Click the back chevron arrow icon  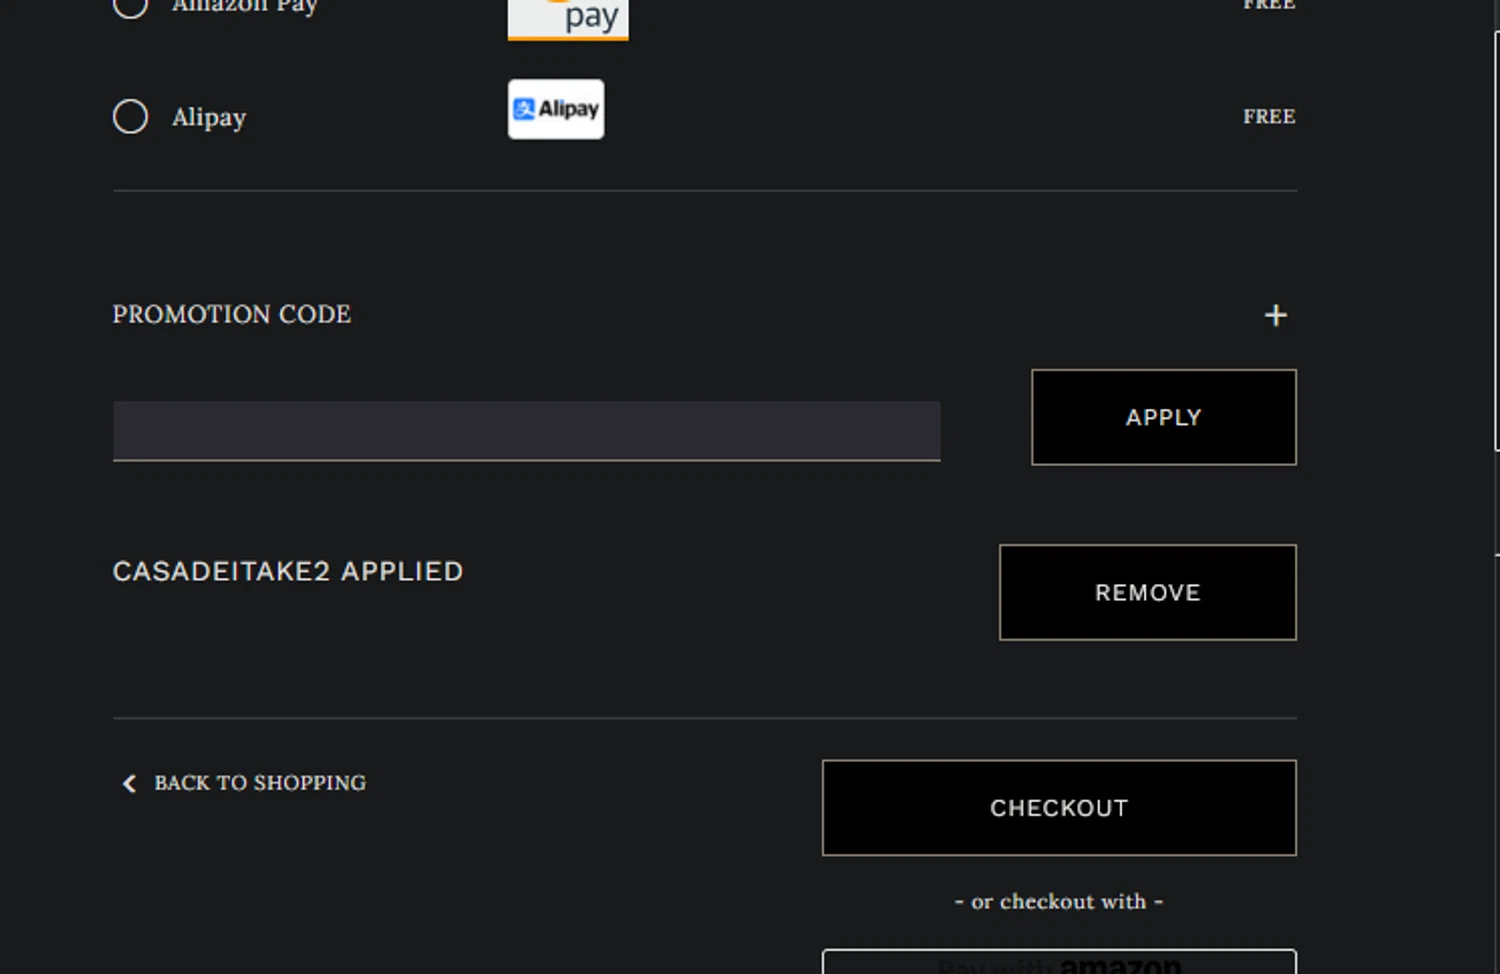coord(129,784)
